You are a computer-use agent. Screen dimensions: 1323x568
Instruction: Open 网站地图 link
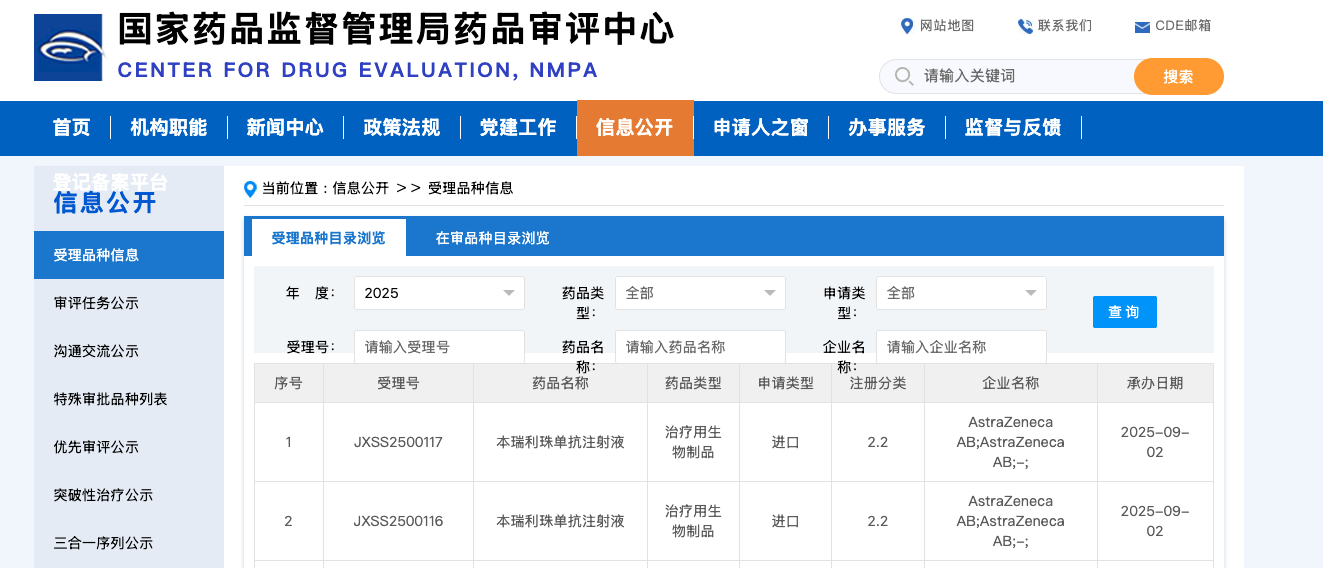tap(947, 26)
